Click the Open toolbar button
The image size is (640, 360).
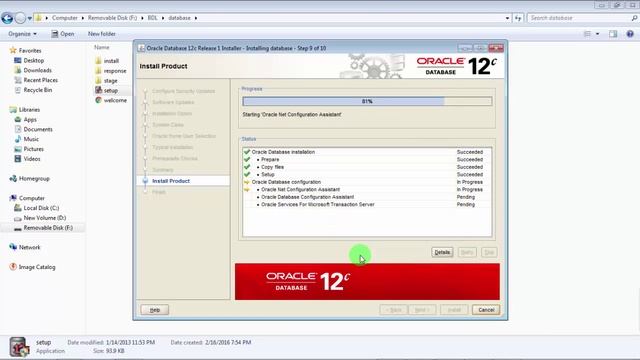tap(63, 34)
